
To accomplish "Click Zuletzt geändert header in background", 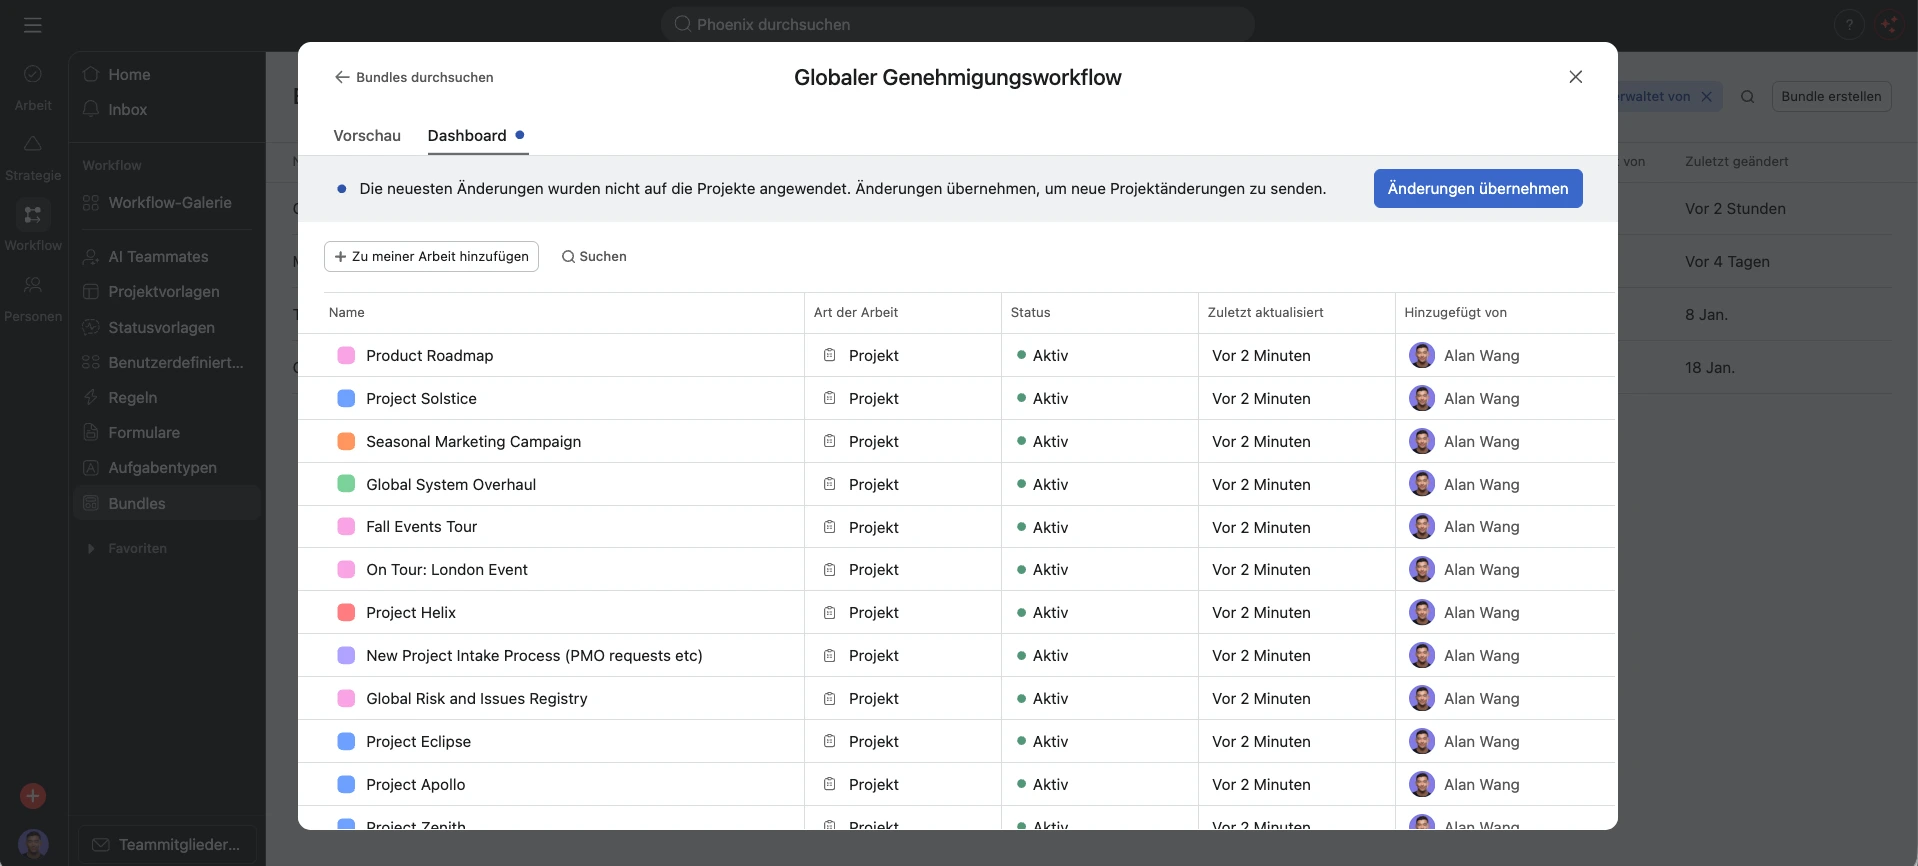I will point(1736,162).
